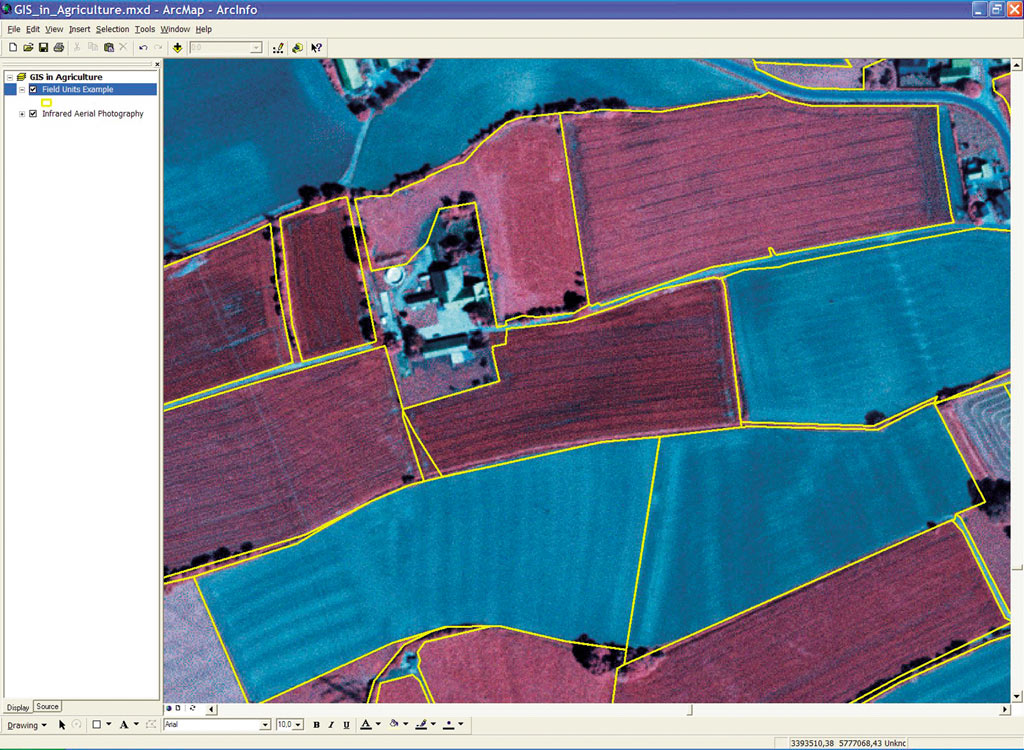
Task: Save the current map document
Action: (x=43, y=48)
